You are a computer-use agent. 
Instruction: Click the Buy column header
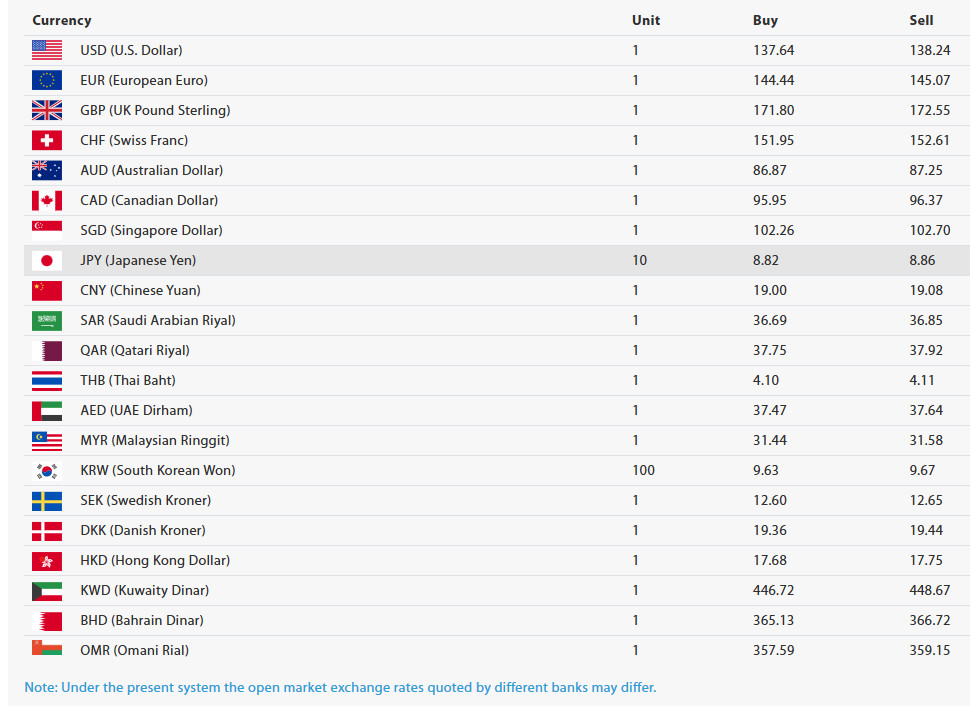[x=765, y=20]
